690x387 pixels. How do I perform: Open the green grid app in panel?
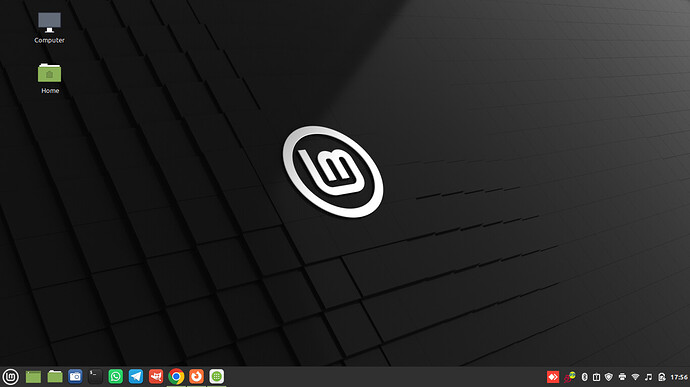point(217,376)
